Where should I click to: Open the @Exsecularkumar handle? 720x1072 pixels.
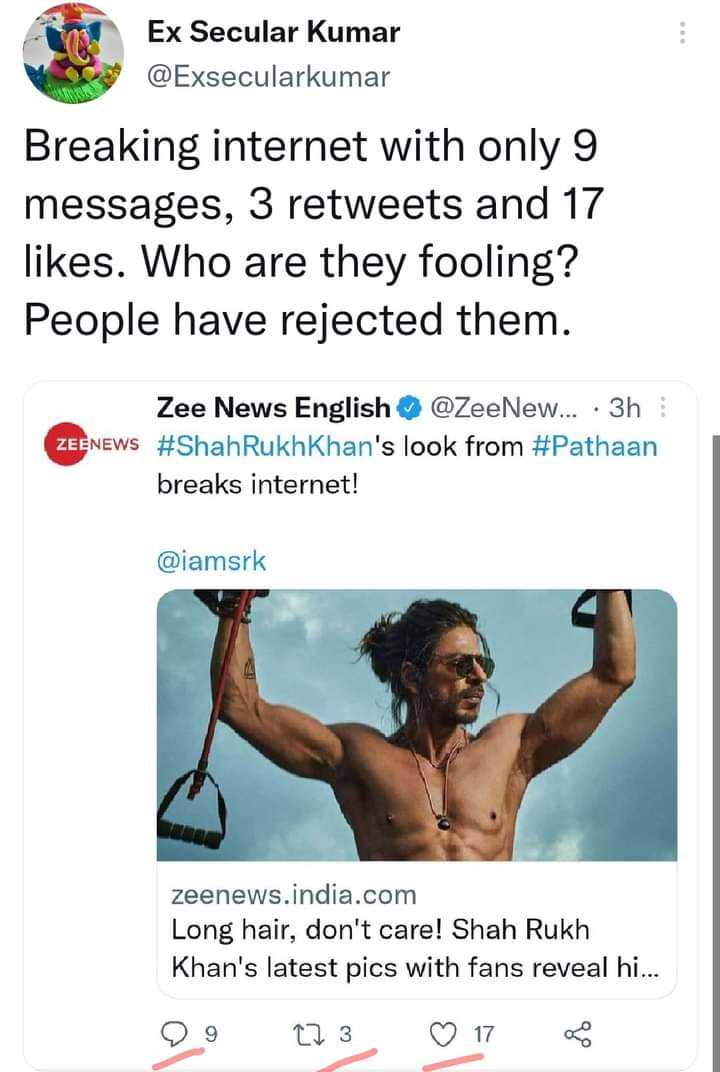[x=269, y=77]
